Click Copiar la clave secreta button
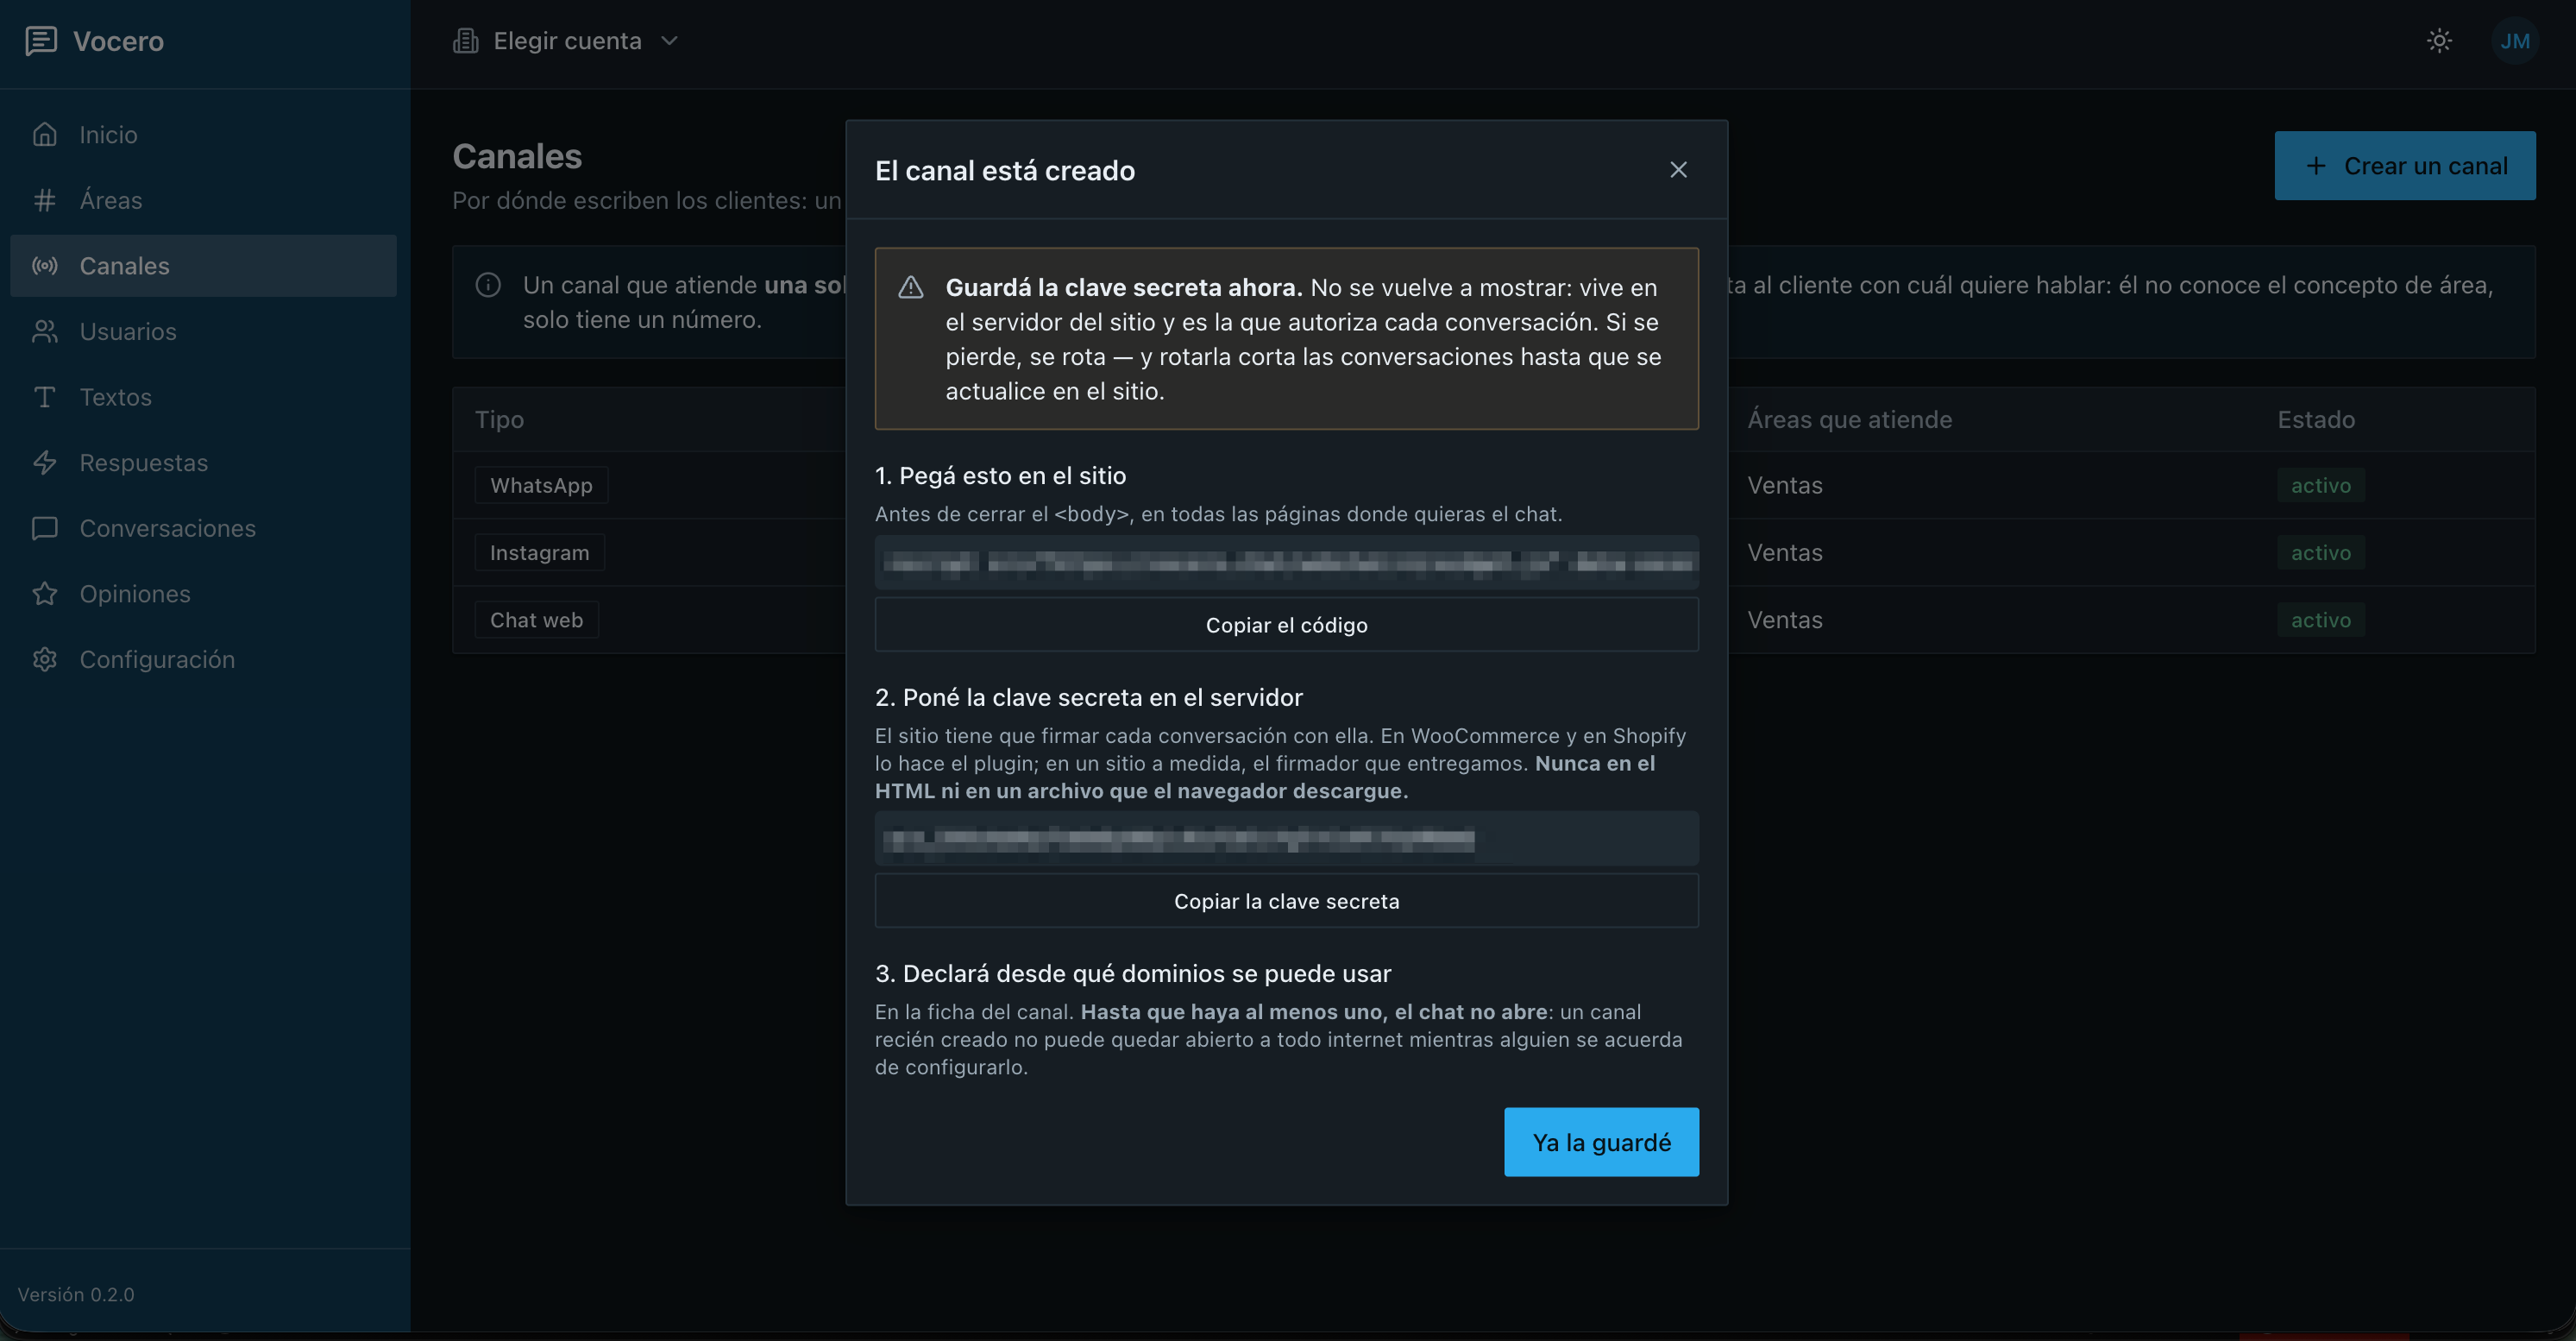This screenshot has height=1341, width=2576. tap(1286, 901)
